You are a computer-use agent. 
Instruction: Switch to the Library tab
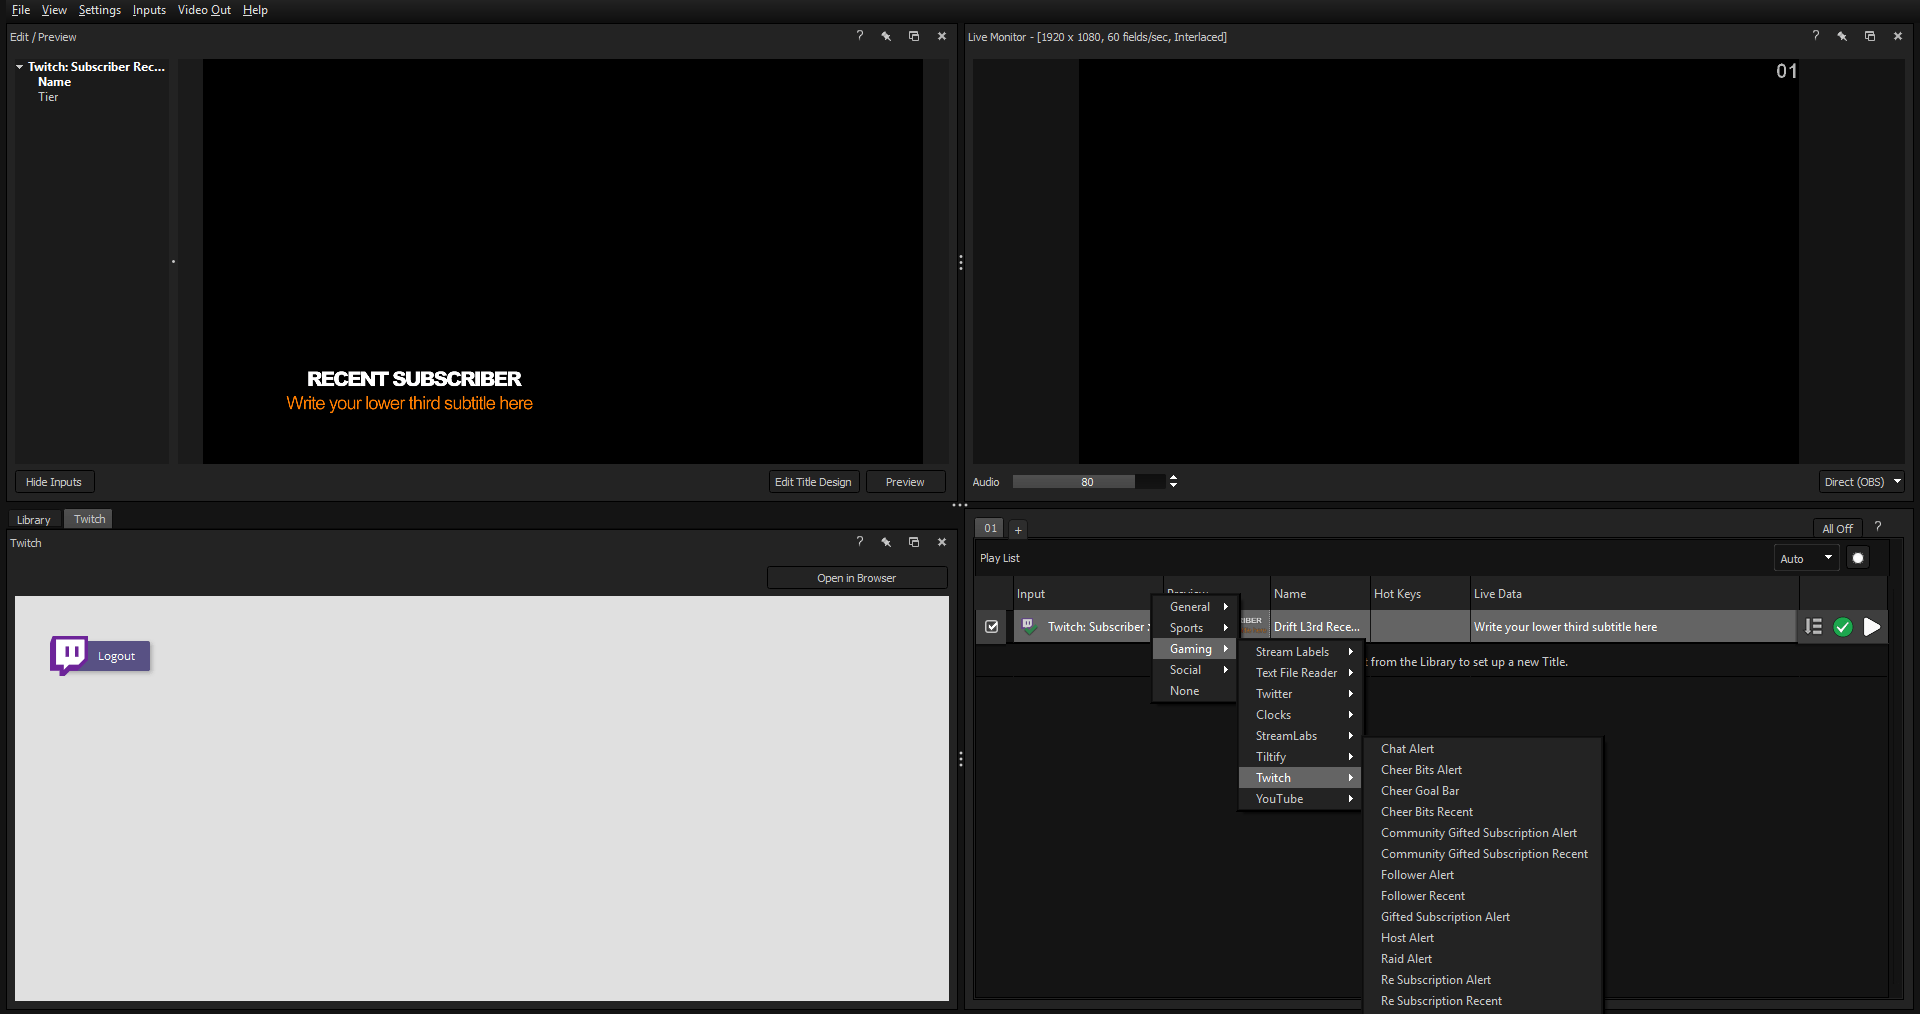point(33,520)
